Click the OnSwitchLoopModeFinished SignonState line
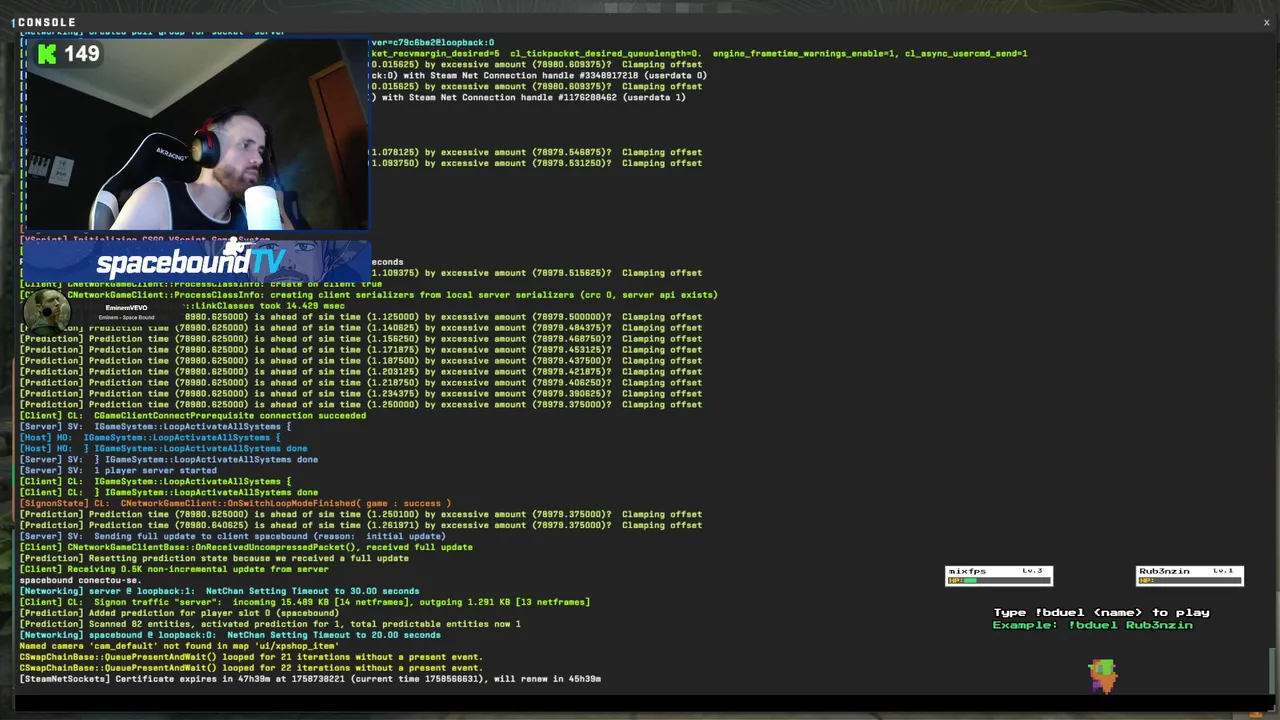The image size is (1280, 720). pos(235,503)
